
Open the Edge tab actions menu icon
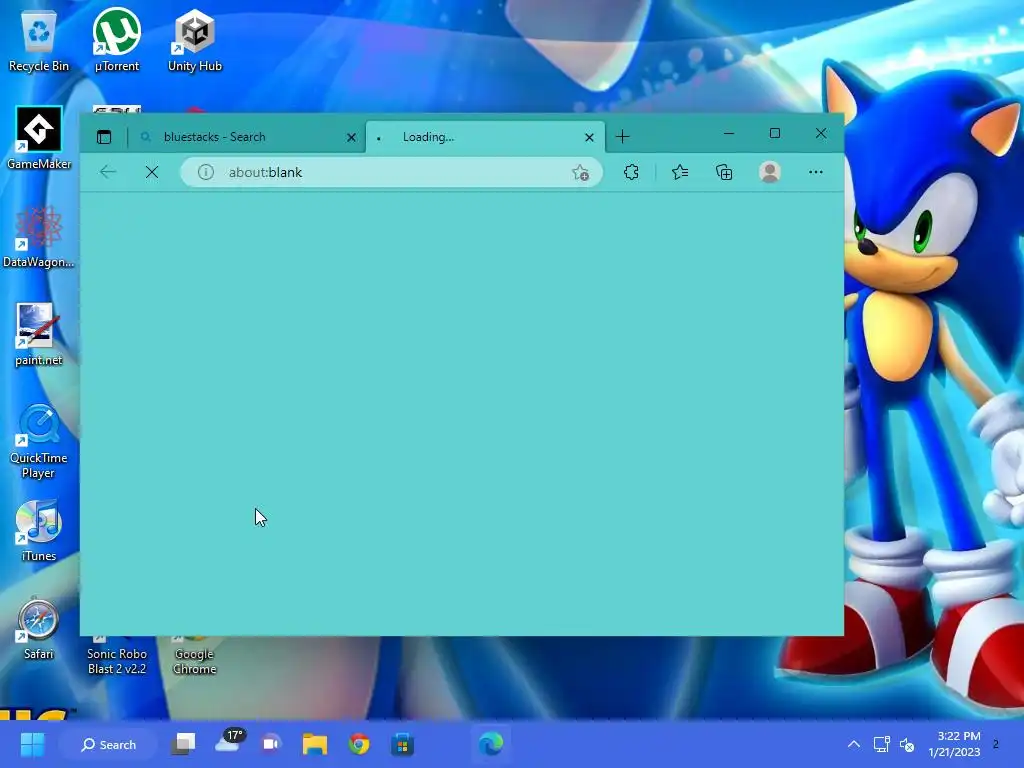click(x=104, y=137)
